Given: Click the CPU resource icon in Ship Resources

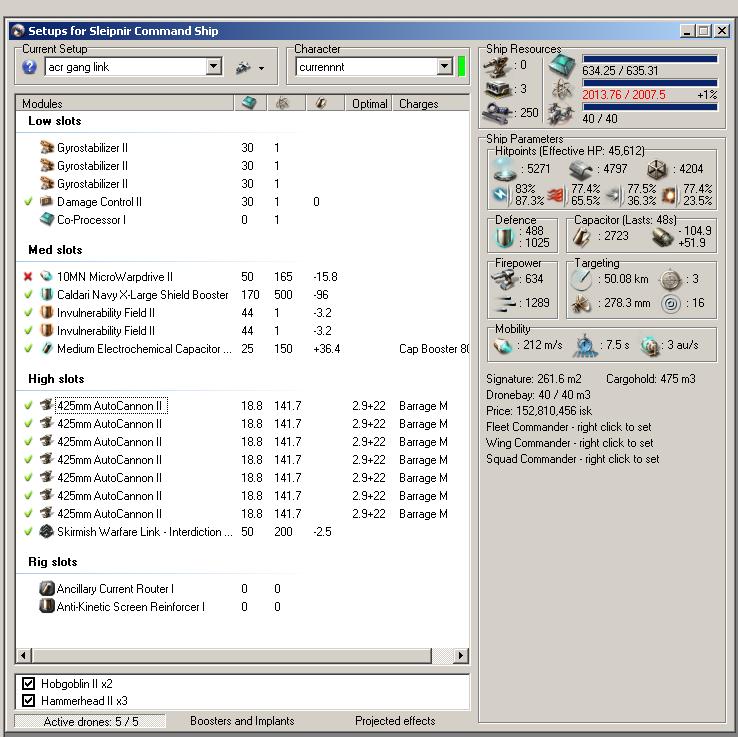Looking at the screenshot, I should [x=562, y=65].
